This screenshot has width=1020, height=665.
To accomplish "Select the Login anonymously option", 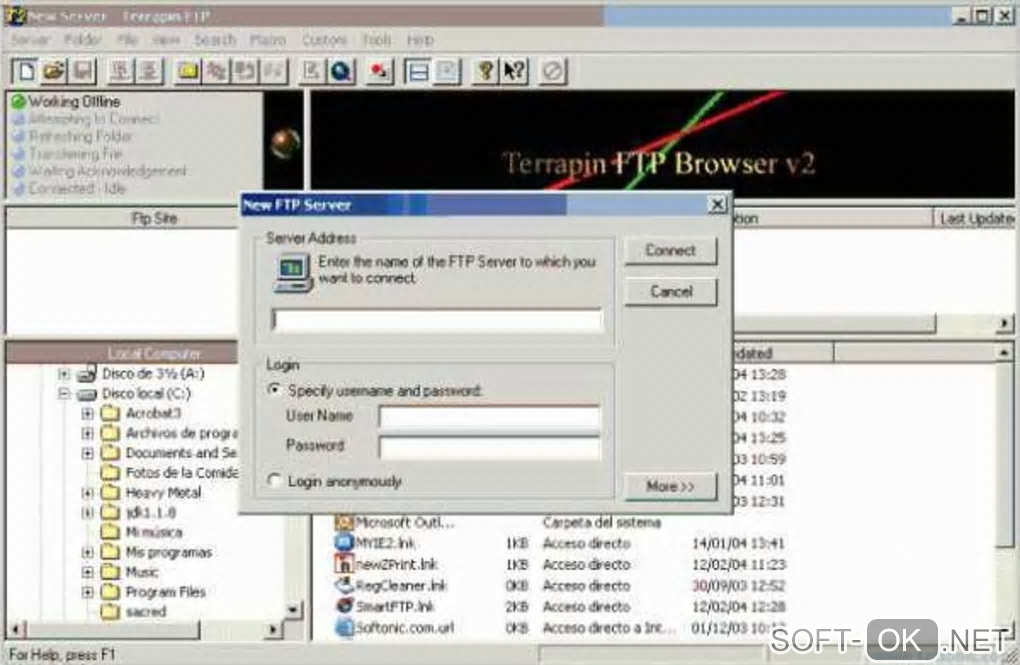I will (275, 481).
